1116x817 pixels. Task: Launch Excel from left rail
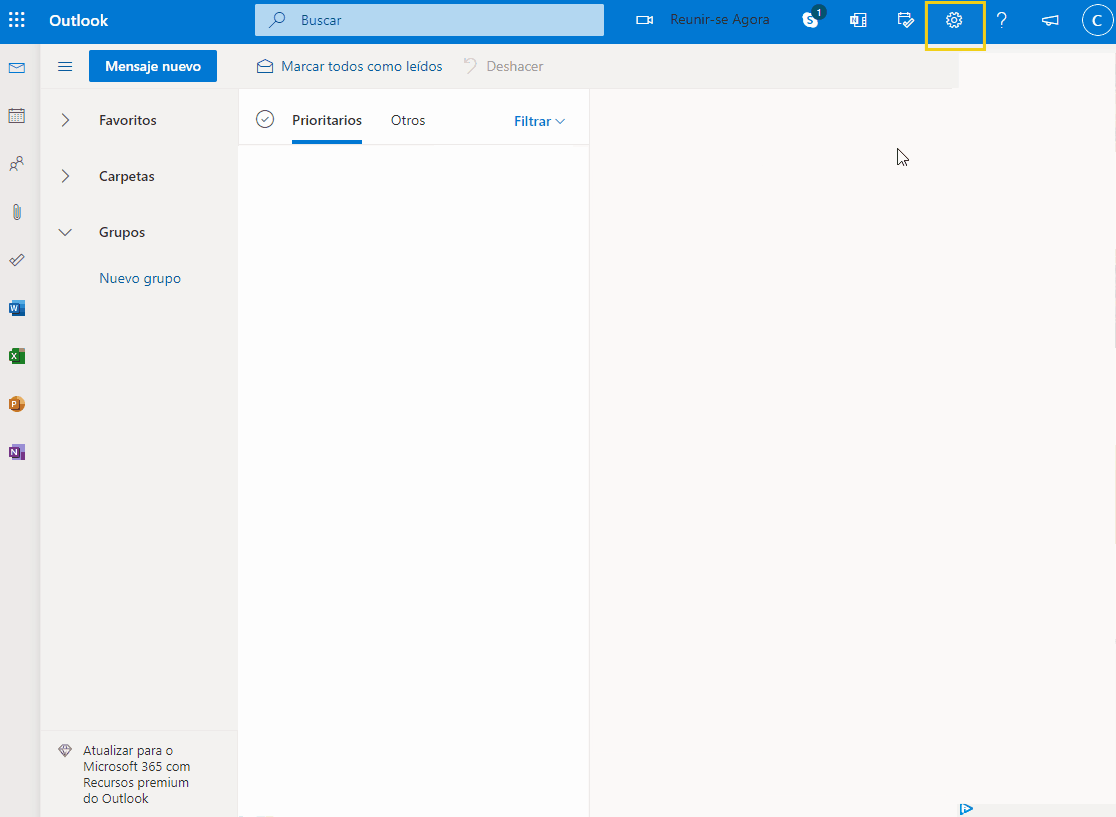[17, 356]
